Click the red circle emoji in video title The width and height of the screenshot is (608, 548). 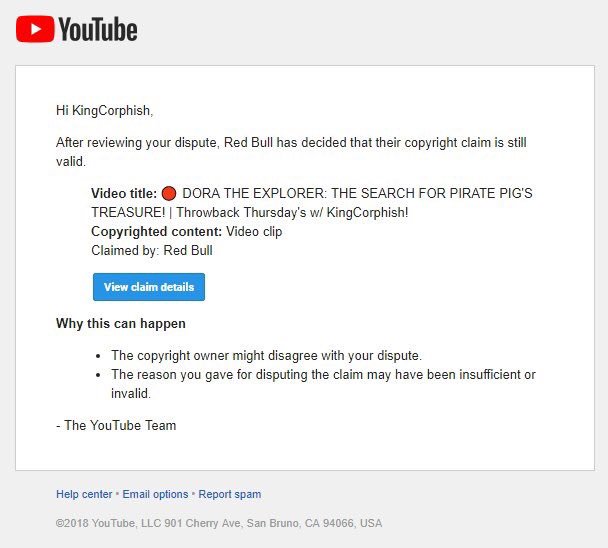(x=169, y=193)
